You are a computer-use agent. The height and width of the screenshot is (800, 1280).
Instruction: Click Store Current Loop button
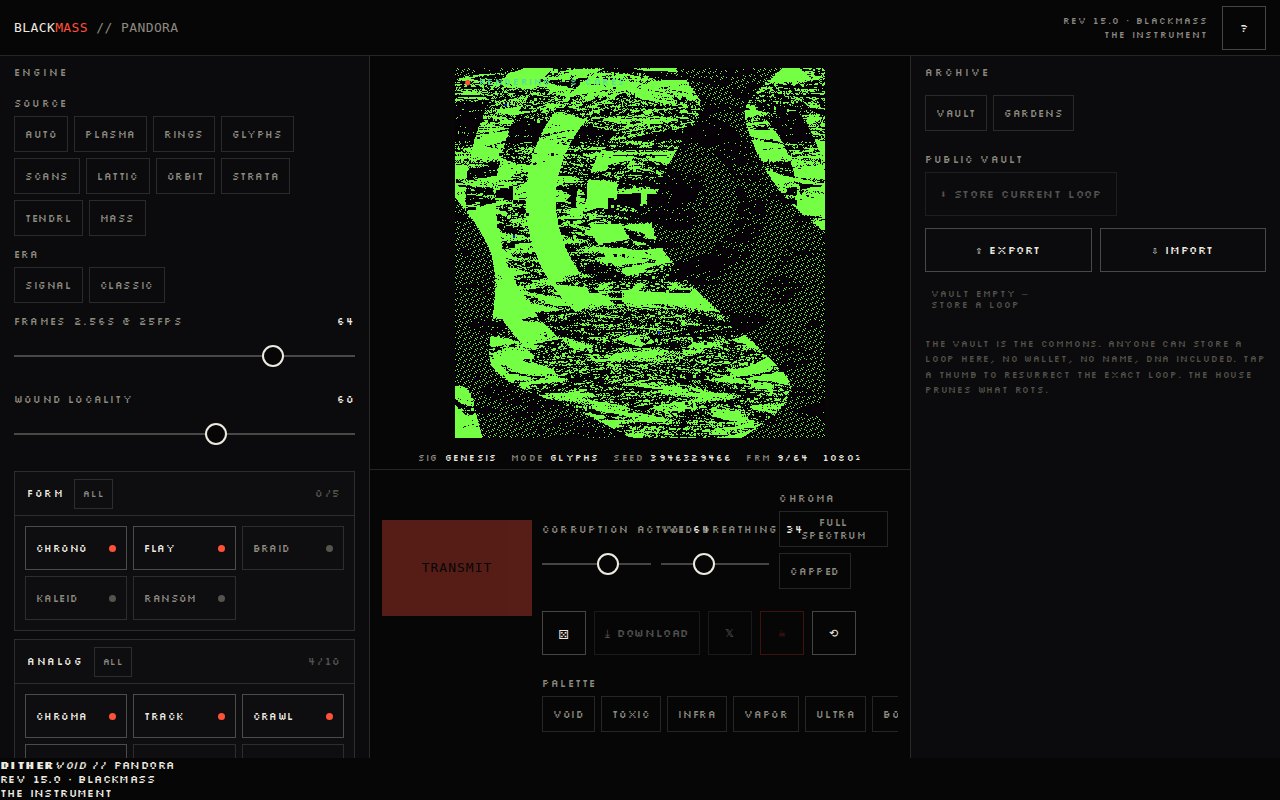pyautogui.click(x=1021, y=194)
